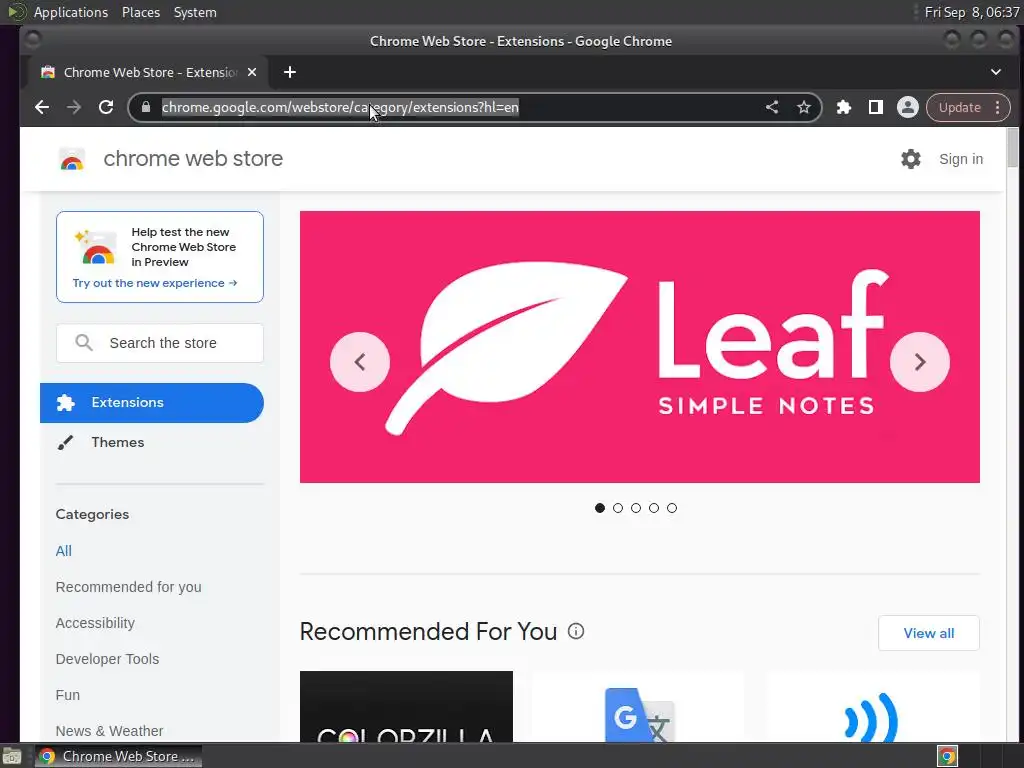Choose the All category
This screenshot has height=768, width=1024.
(x=63, y=551)
